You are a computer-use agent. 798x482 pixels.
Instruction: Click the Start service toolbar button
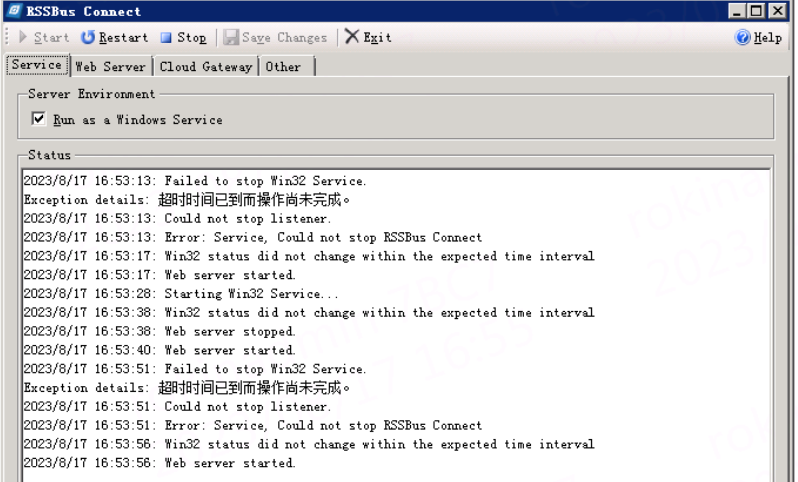pos(45,38)
